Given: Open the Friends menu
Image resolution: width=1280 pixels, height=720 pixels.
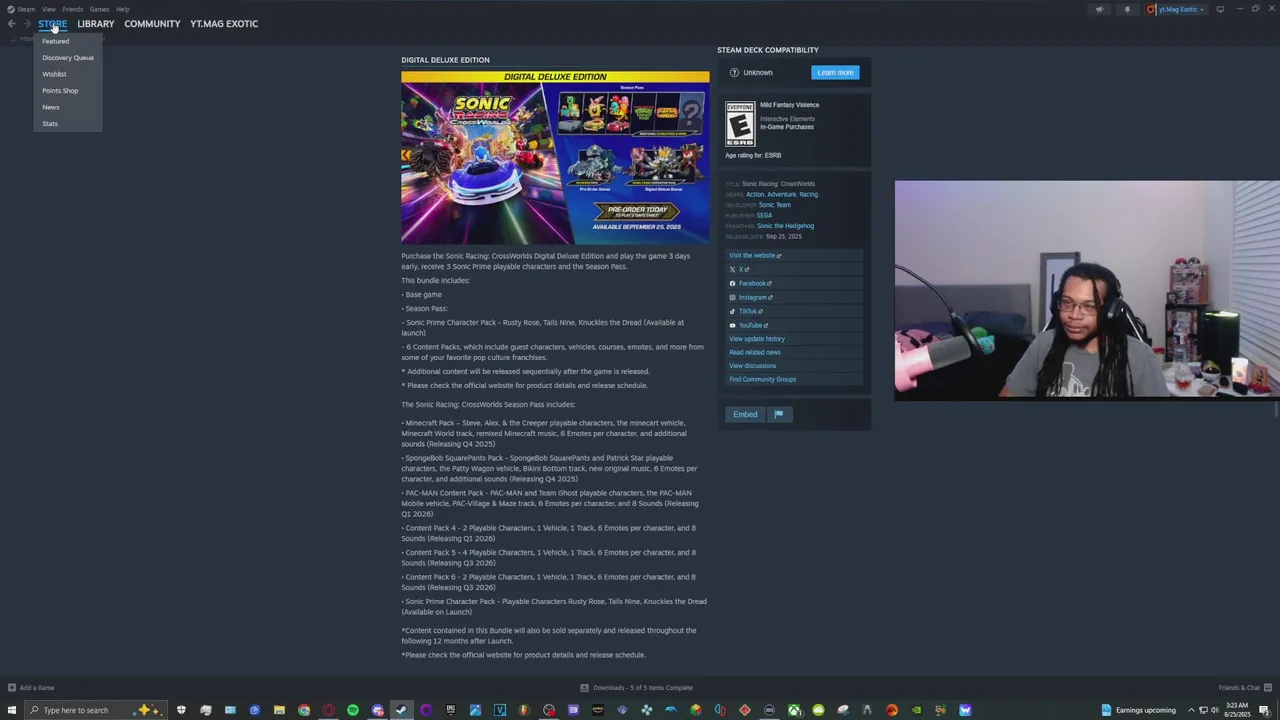Looking at the screenshot, I should [73, 9].
